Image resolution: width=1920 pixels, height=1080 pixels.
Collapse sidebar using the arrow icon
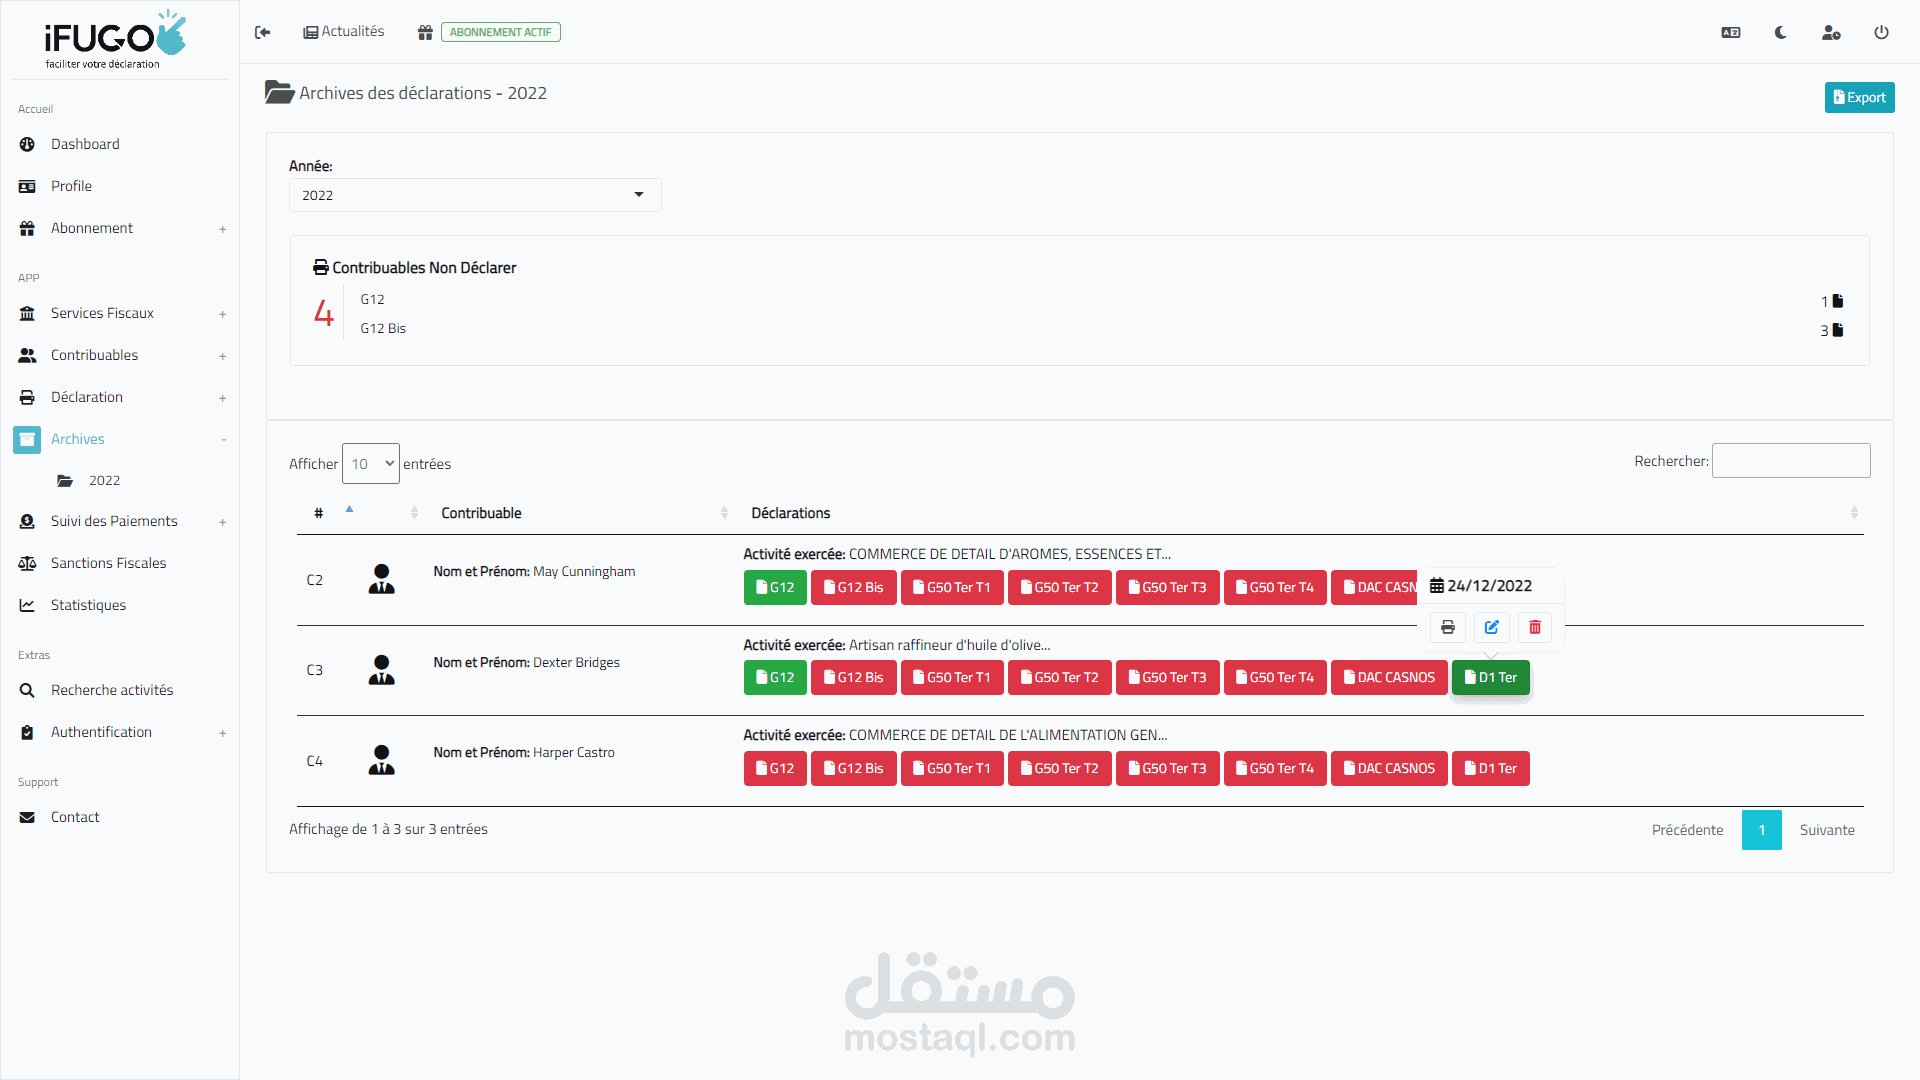coord(263,32)
